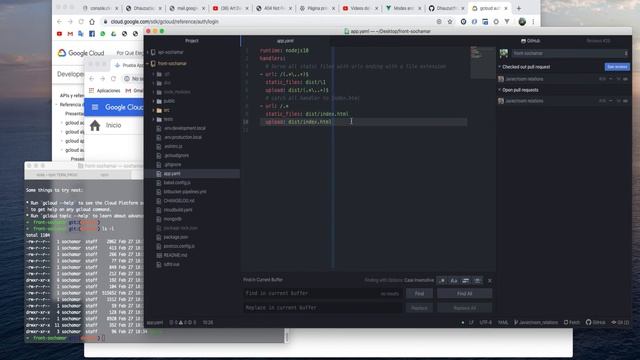Click the Find in current buffer field
Screen dimensions: 640x360
click(322, 293)
